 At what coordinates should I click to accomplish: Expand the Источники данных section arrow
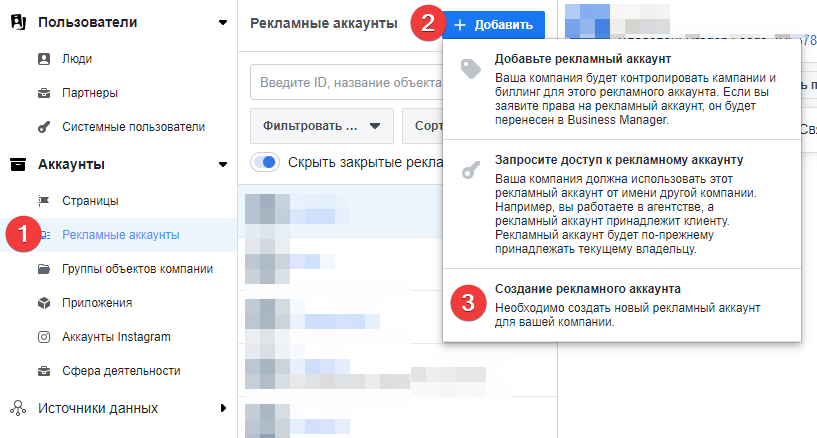[223, 408]
